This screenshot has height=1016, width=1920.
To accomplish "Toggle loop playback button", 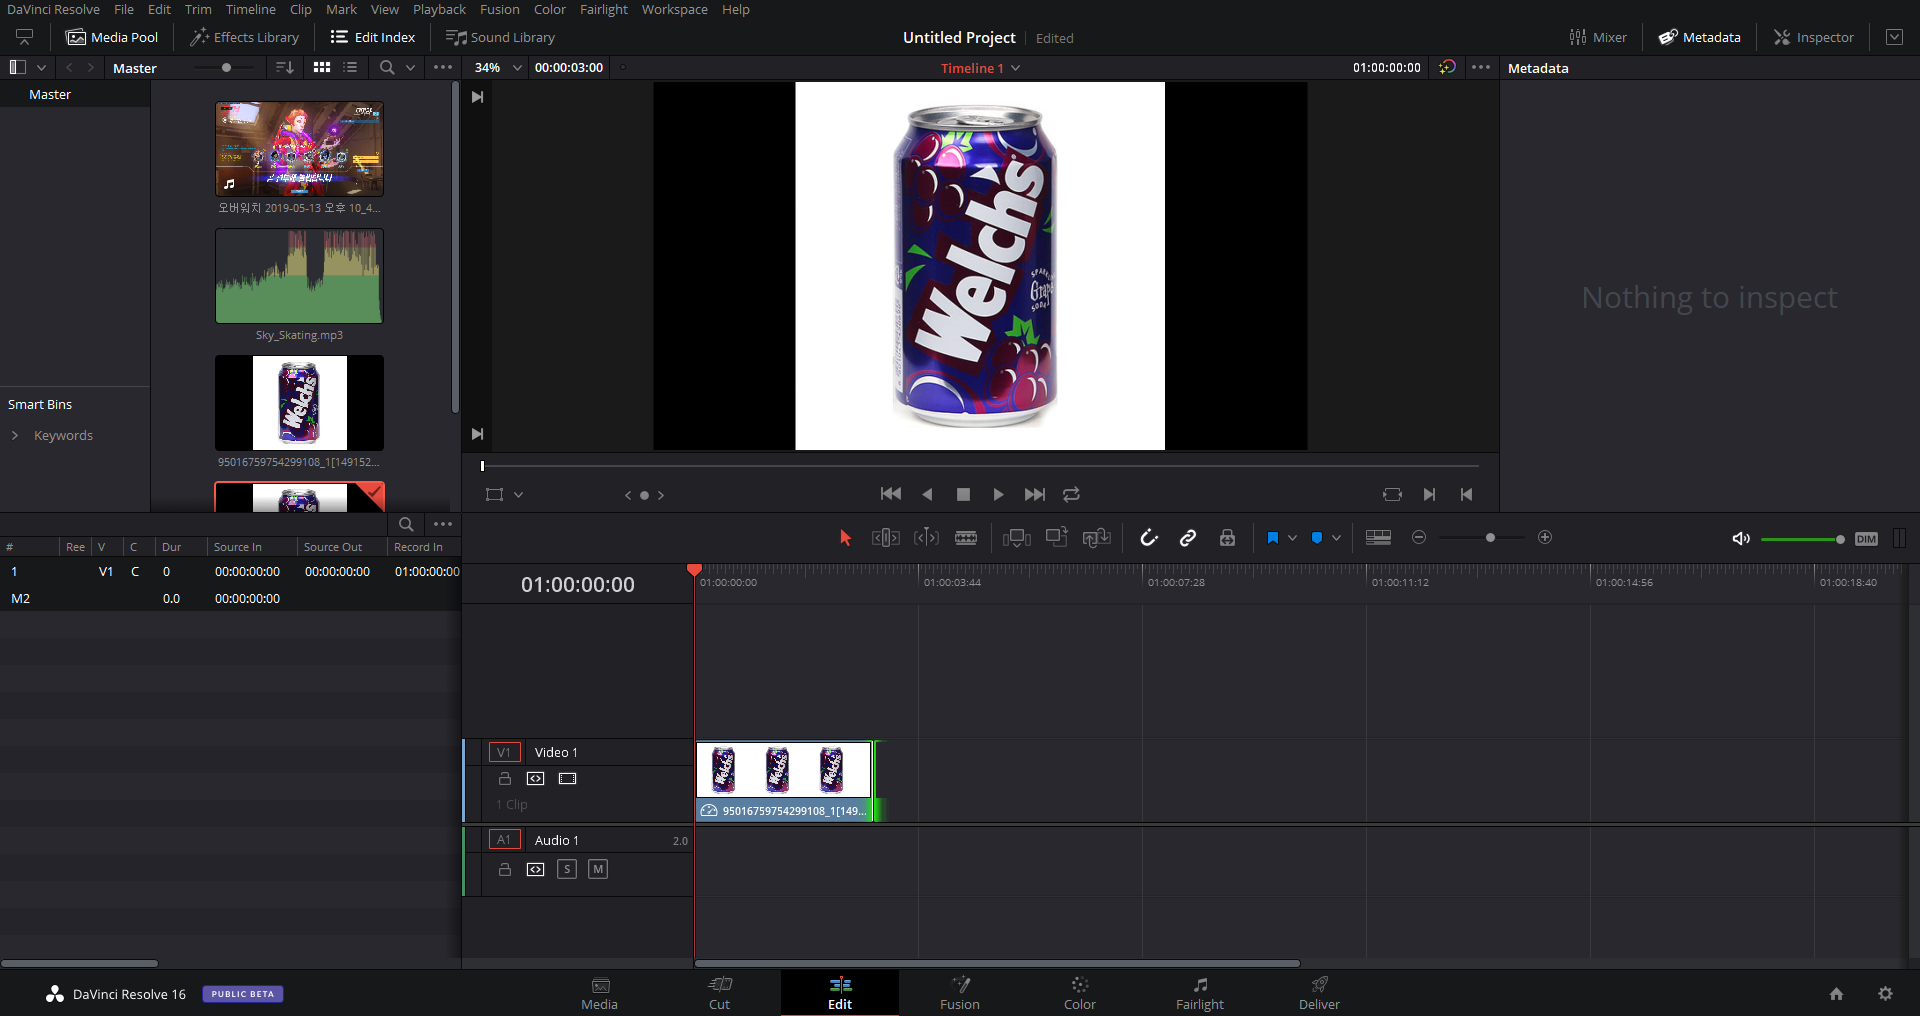I will point(1071,494).
